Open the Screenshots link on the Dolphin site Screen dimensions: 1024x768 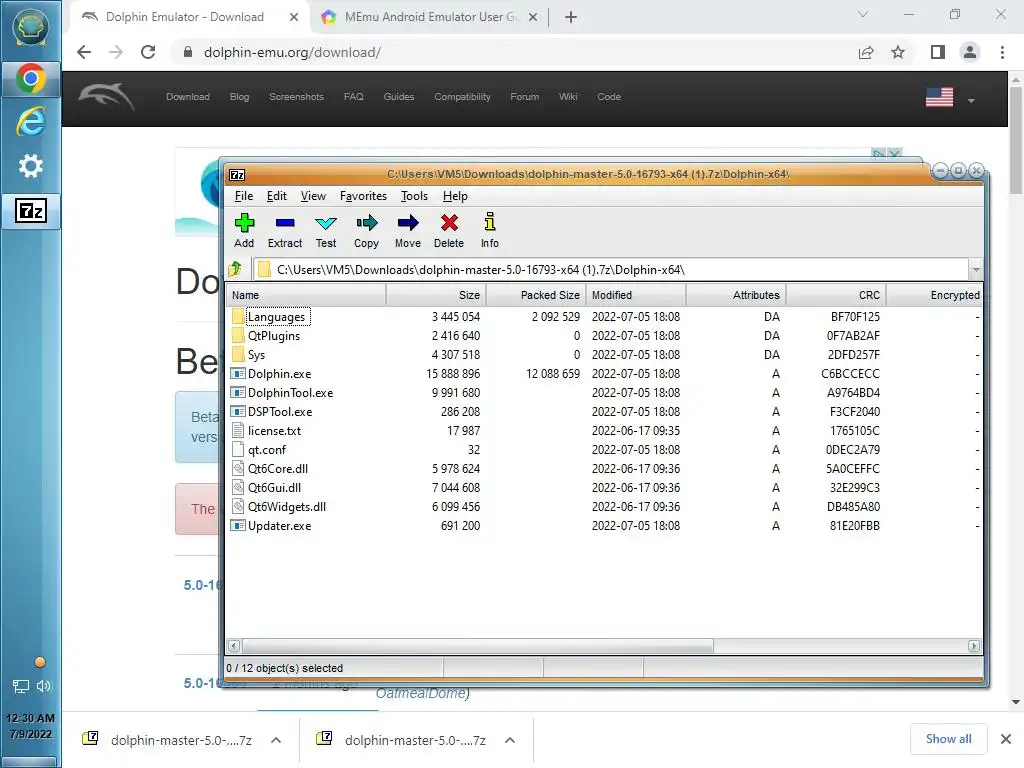coord(296,97)
